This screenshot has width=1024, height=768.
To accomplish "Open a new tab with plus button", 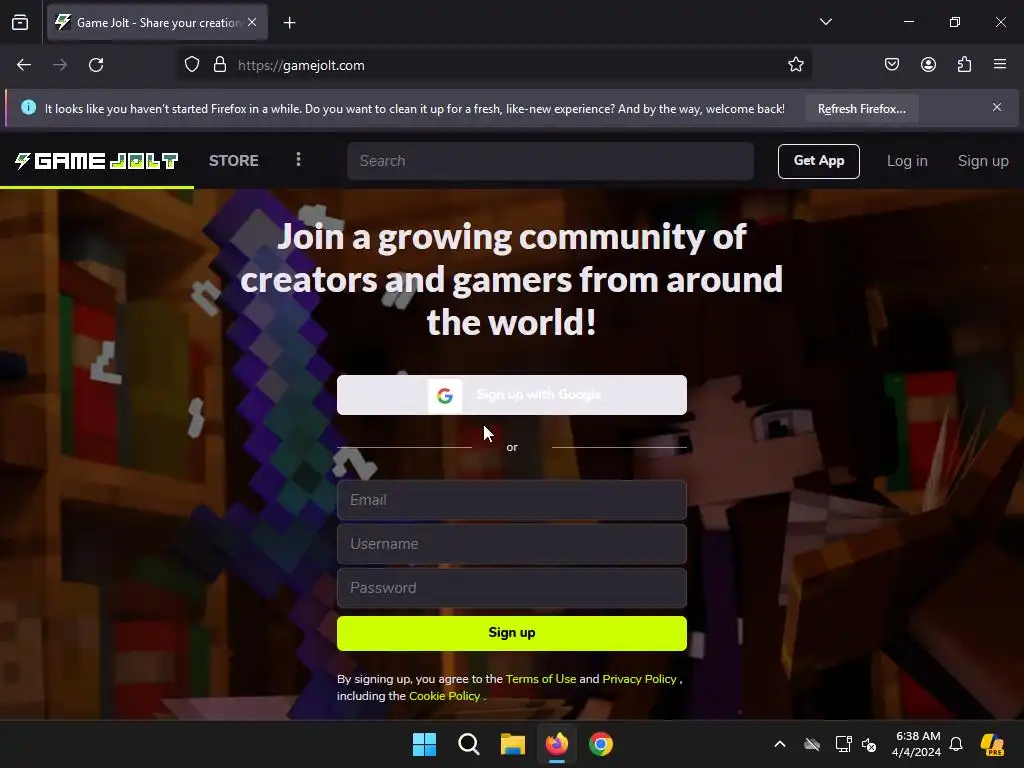I will point(289,23).
